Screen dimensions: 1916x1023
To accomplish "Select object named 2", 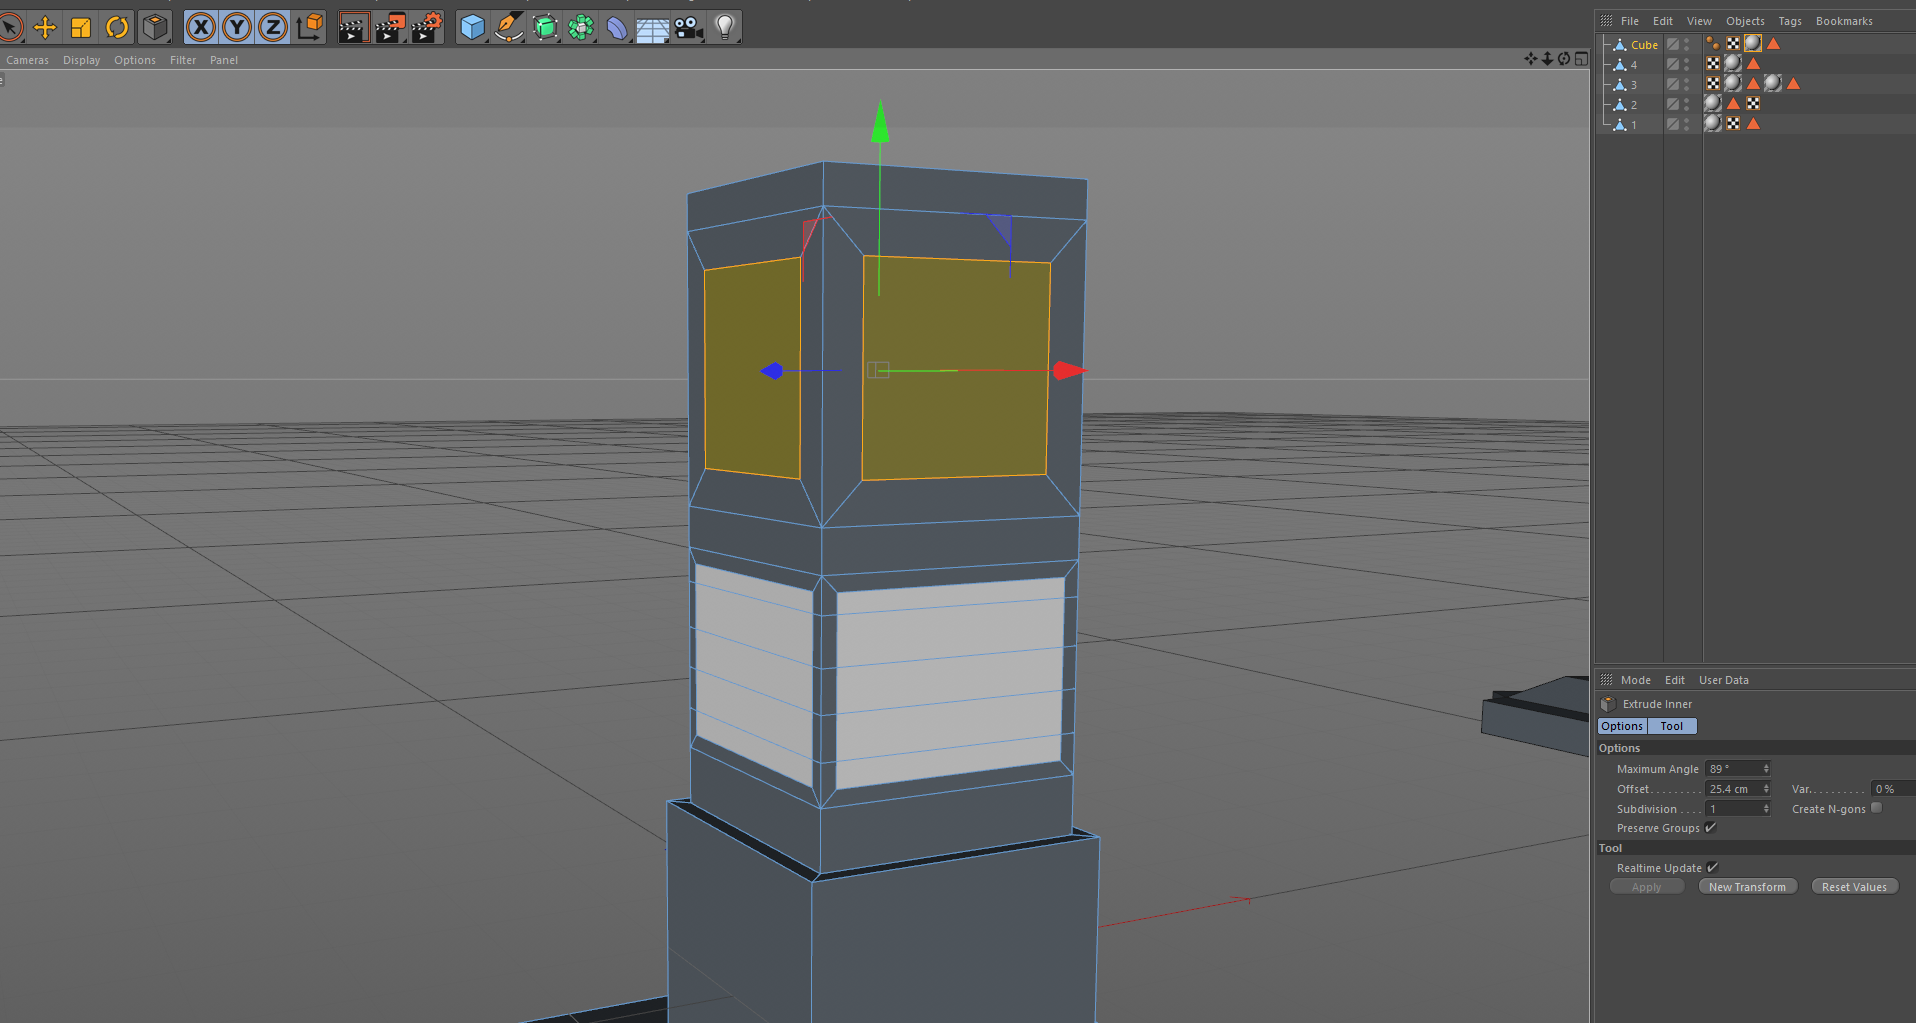I will [1634, 105].
